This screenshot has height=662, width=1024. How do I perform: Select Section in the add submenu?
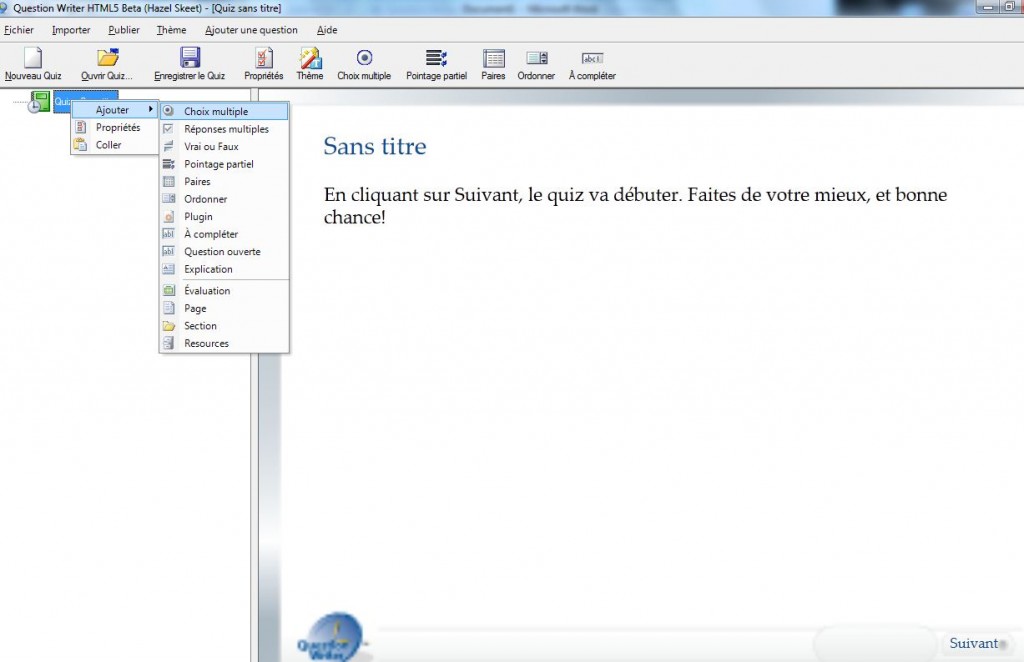[x=202, y=325]
